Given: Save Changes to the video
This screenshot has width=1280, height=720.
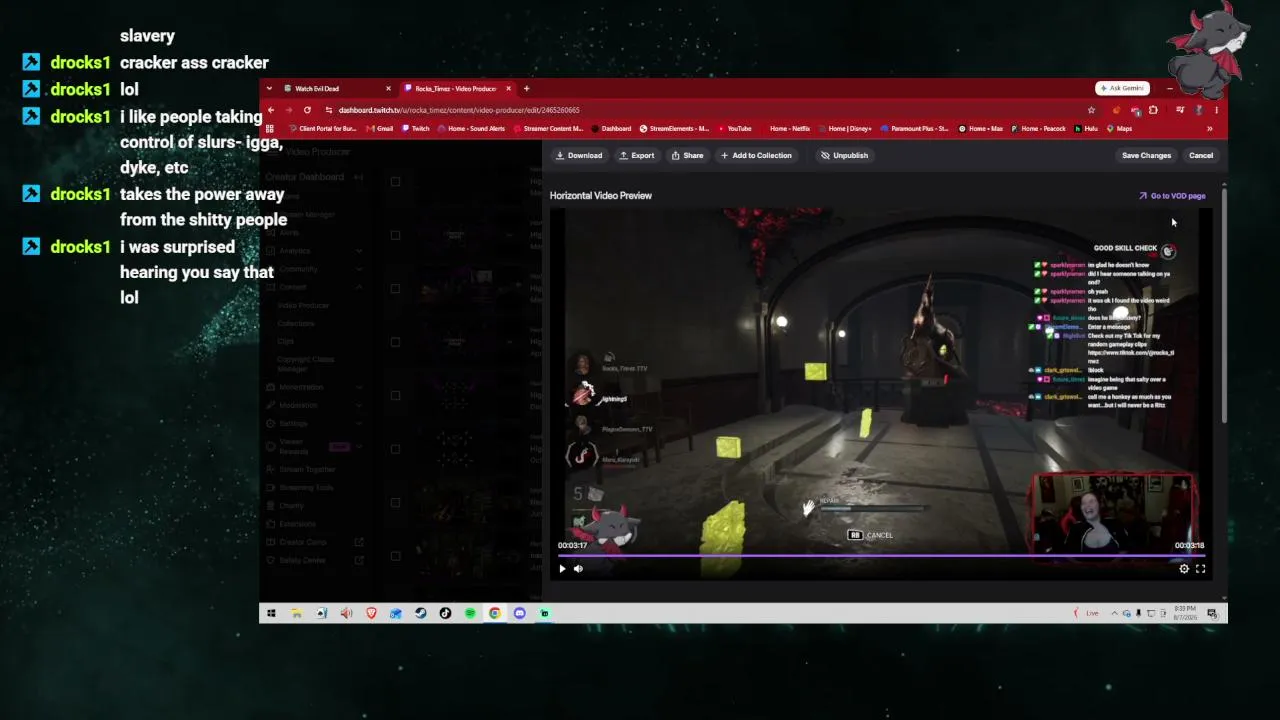Looking at the screenshot, I should (x=1146, y=155).
